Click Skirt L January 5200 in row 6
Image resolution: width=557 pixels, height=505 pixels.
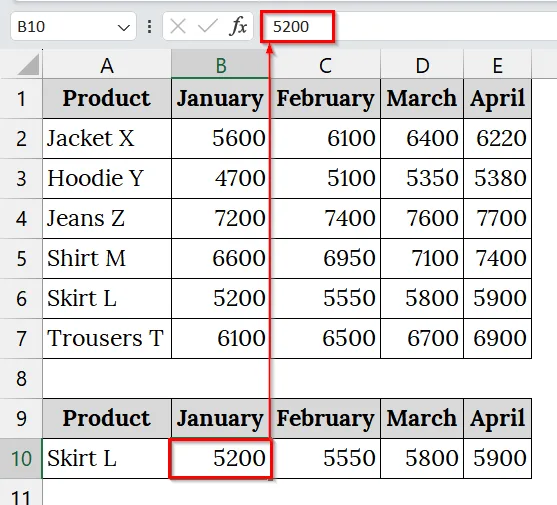(220, 298)
